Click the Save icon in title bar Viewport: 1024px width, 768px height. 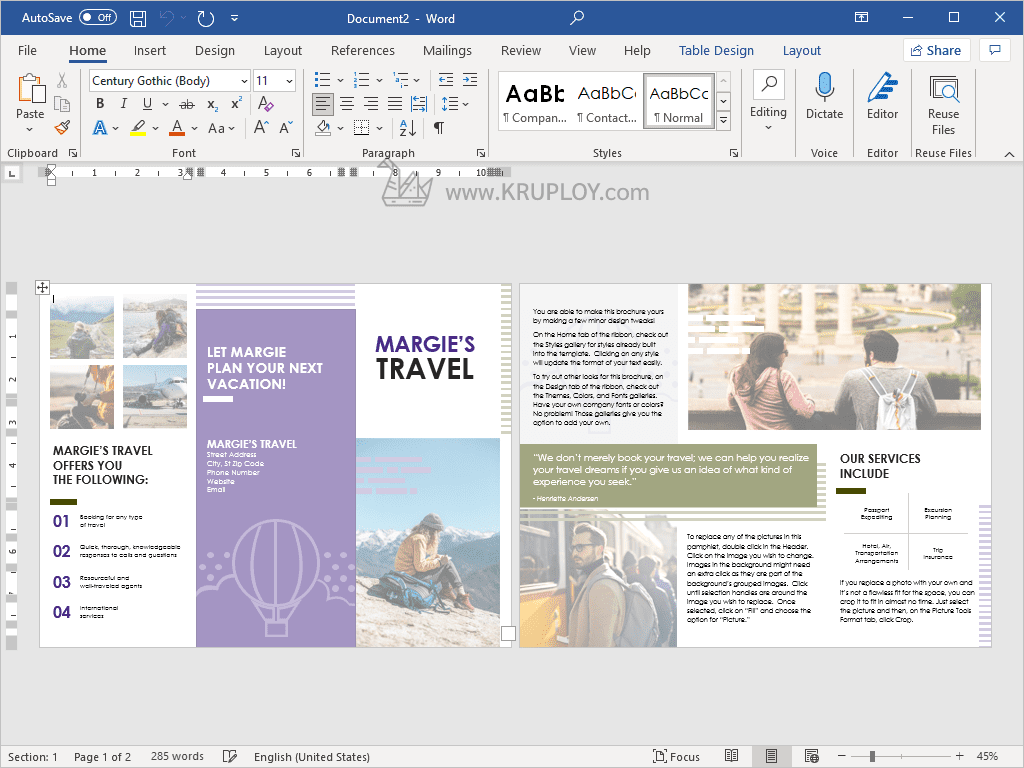(138, 18)
